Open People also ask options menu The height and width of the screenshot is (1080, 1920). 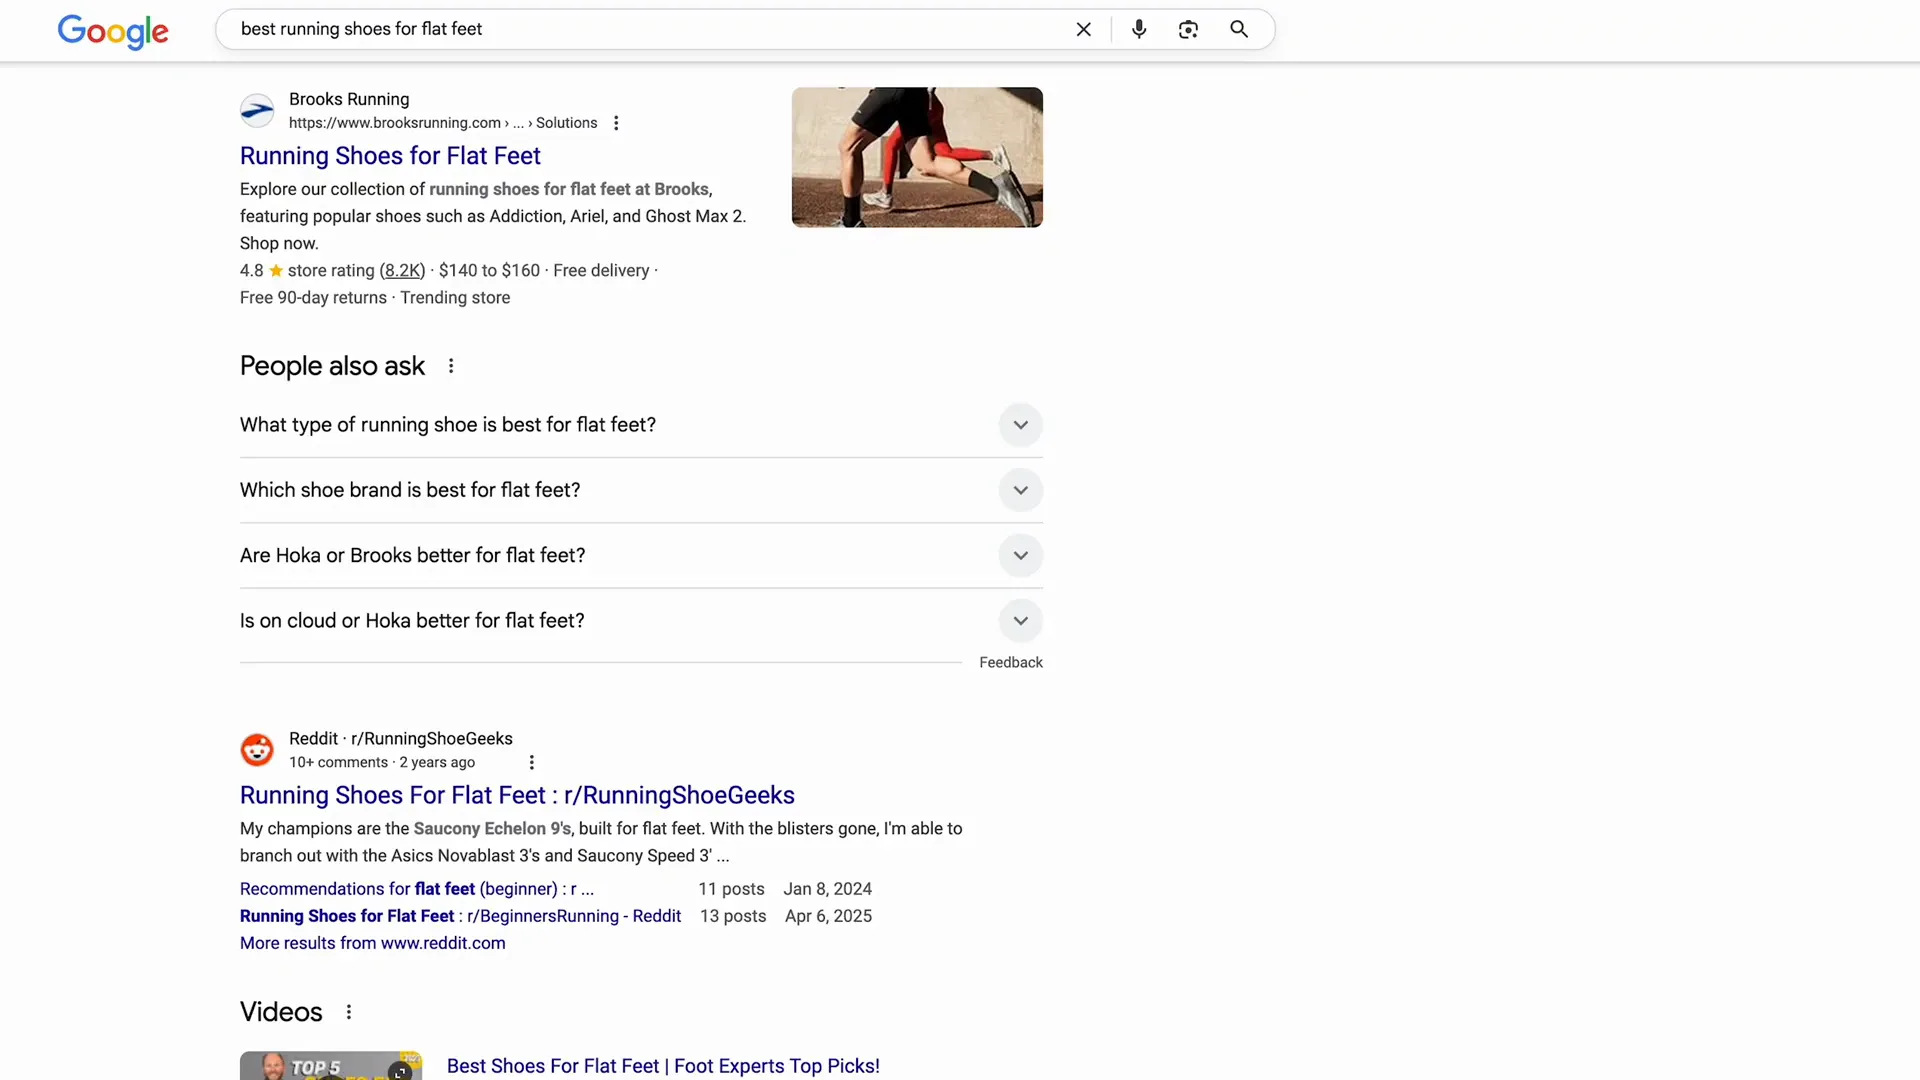451,366
